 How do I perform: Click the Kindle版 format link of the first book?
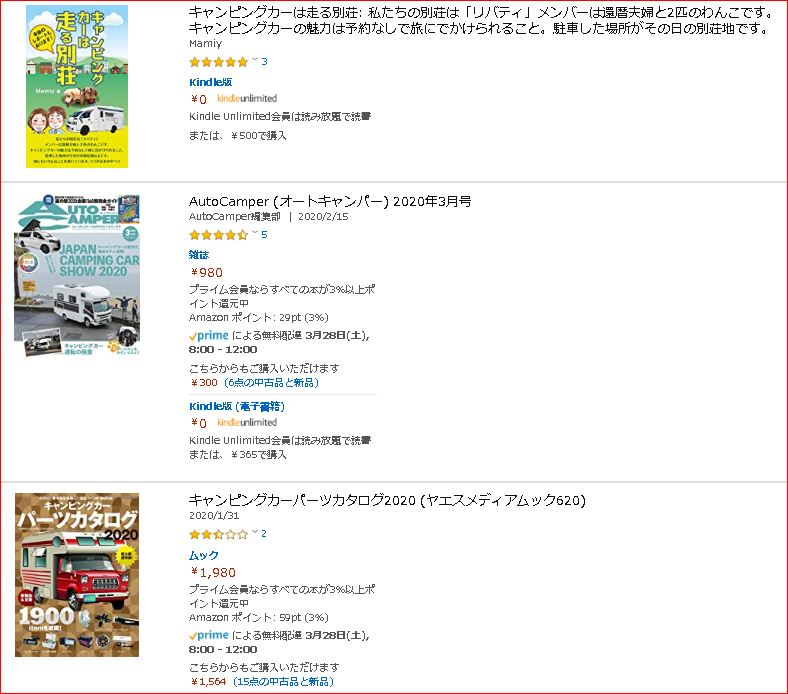(211, 82)
